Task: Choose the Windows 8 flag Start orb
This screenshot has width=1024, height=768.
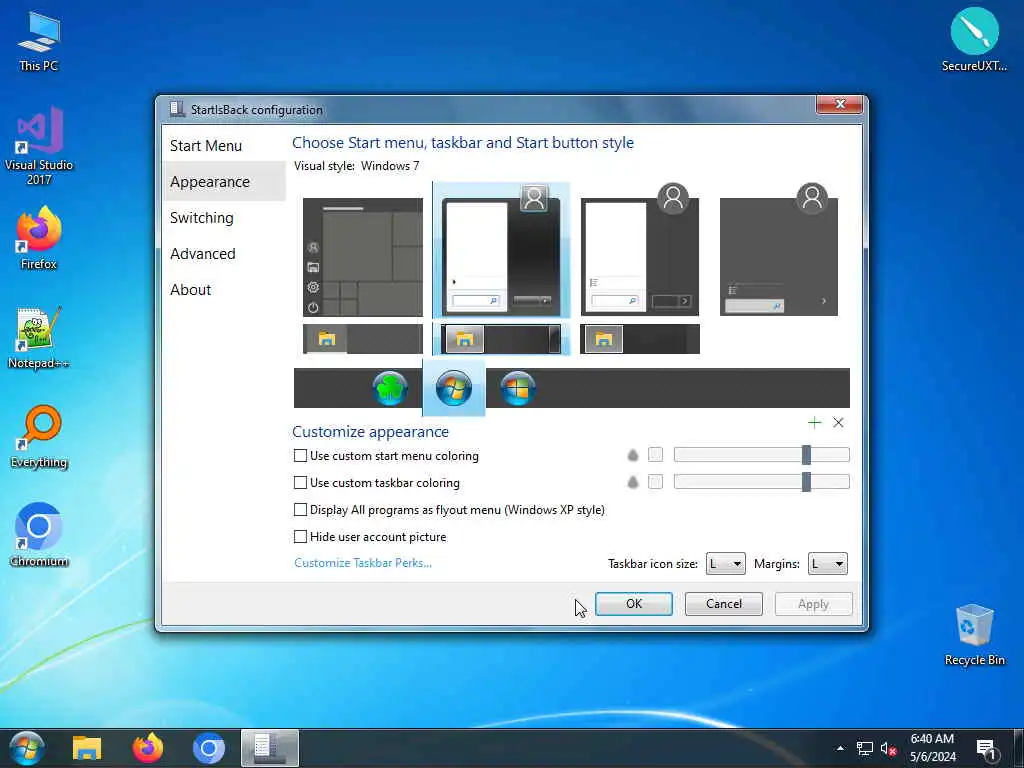Action: point(518,389)
